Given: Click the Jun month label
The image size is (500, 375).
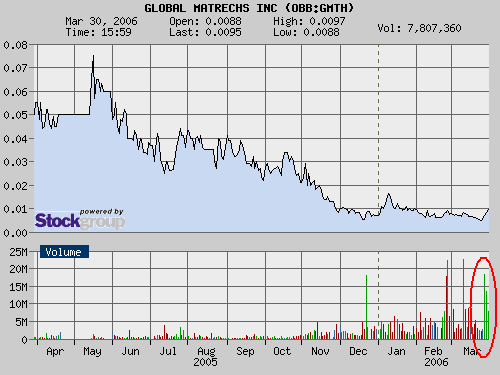Looking at the screenshot, I should point(130,351).
